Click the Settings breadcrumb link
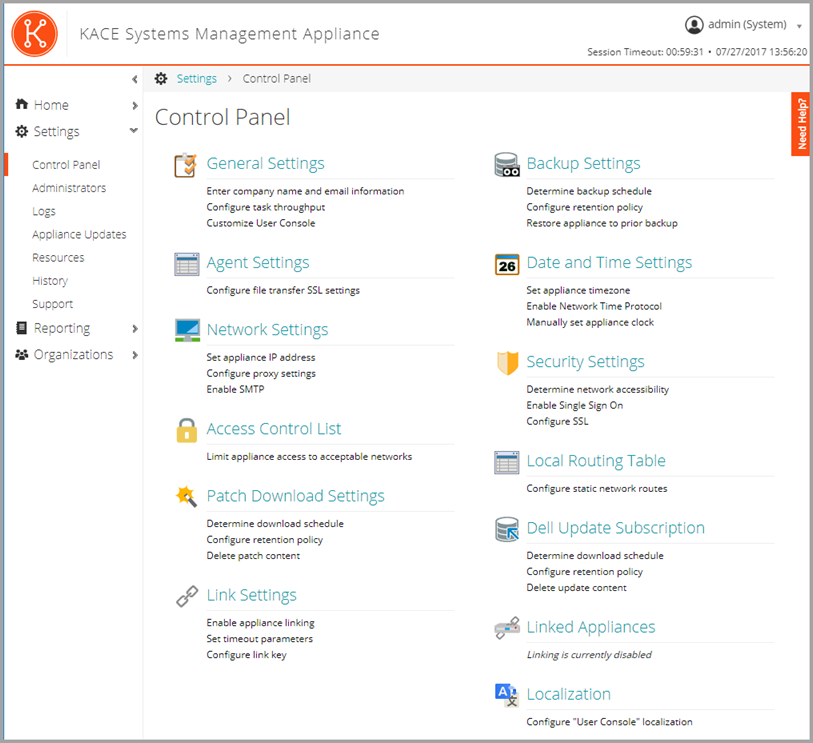This screenshot has height=743, width=813. coord(196,79)
